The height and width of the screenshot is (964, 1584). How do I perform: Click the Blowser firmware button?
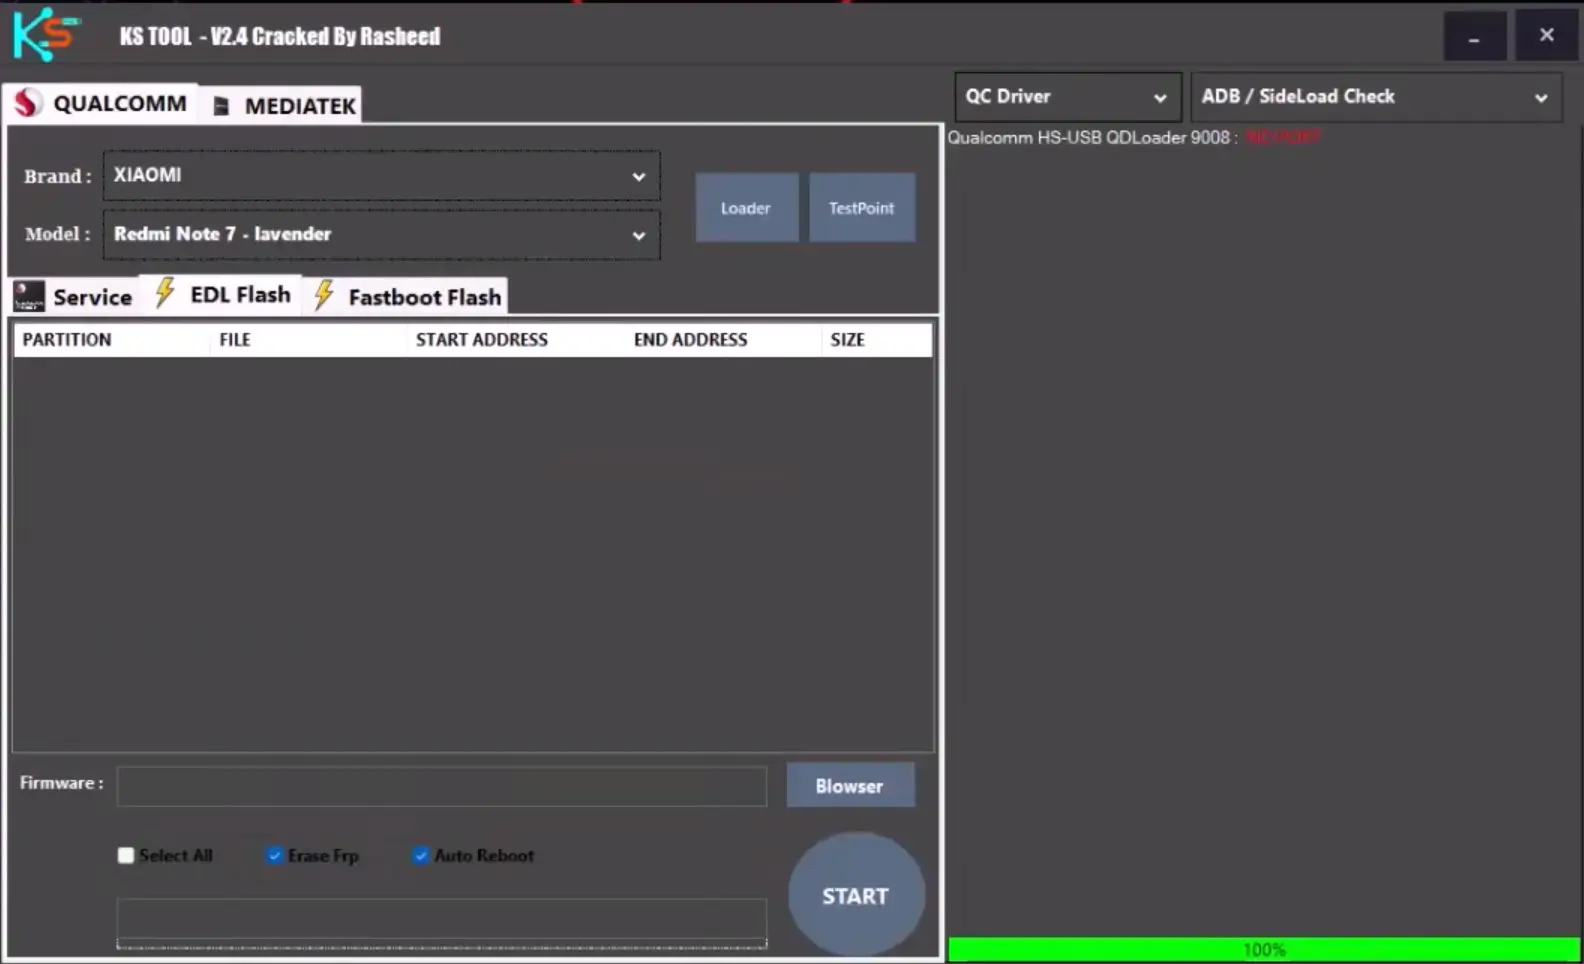pos(849,786)
